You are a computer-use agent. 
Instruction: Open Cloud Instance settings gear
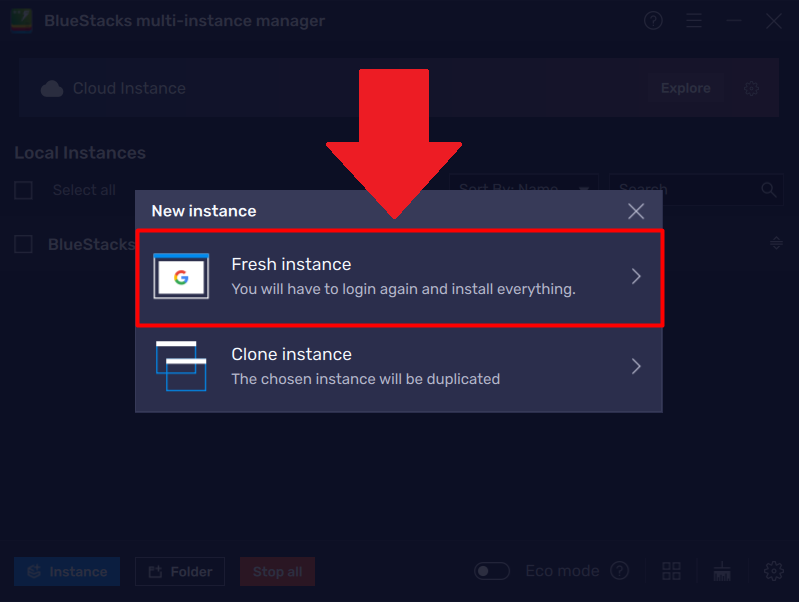coord(752,89)
